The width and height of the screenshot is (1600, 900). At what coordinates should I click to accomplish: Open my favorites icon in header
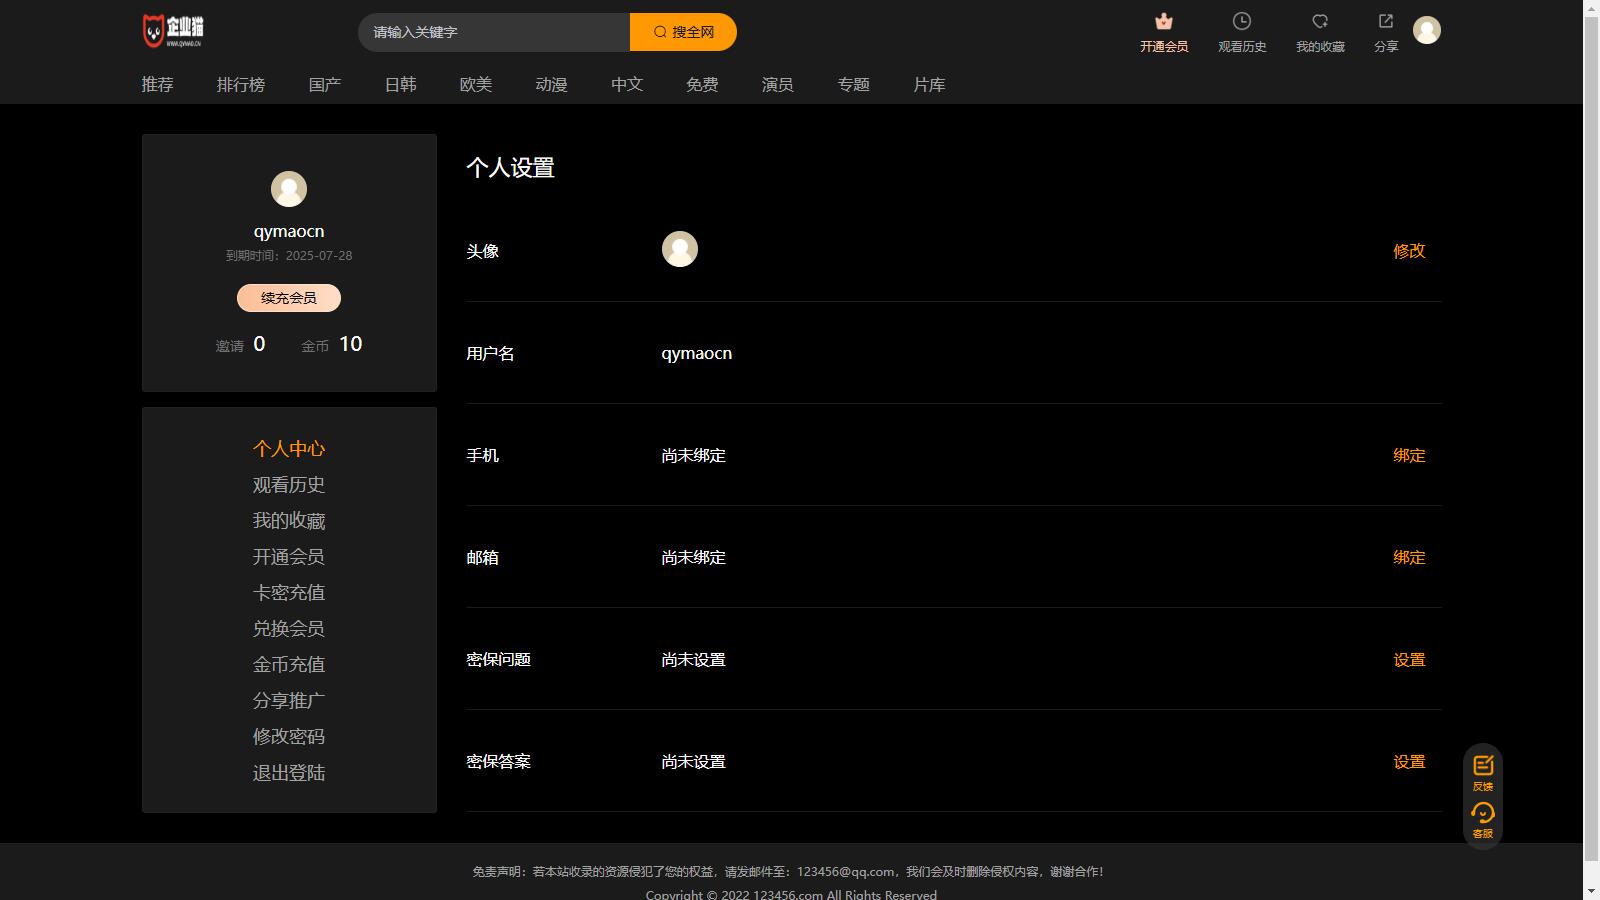click(1319, 22)
